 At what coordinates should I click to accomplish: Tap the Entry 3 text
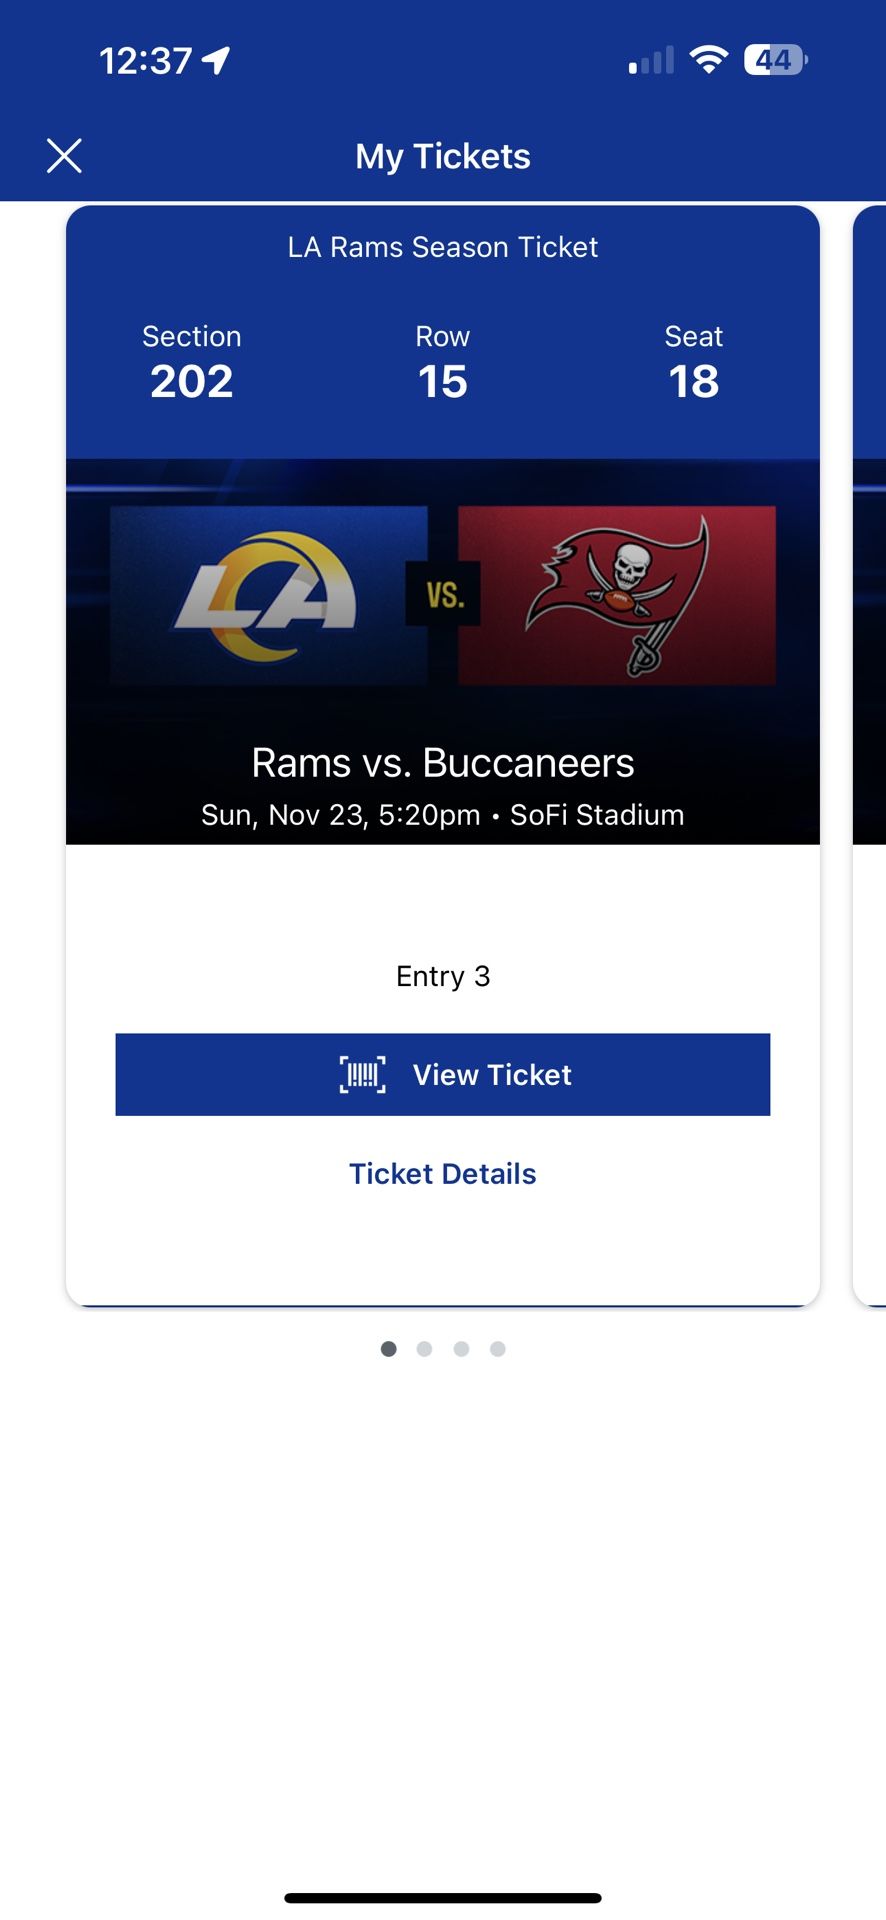pos(443,975)
